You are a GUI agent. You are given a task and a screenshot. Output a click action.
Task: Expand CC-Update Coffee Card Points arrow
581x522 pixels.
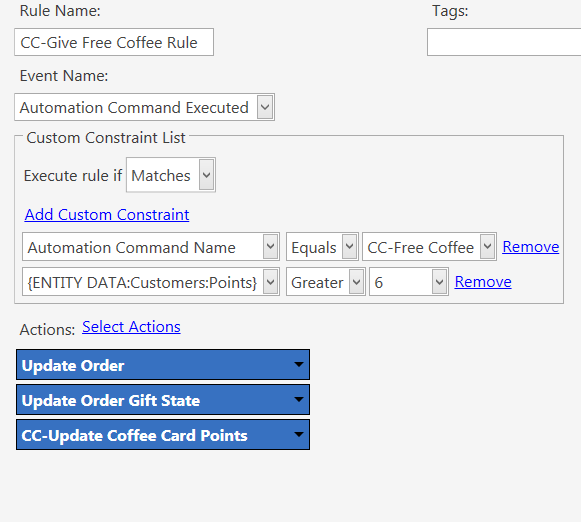coord(299,435)
